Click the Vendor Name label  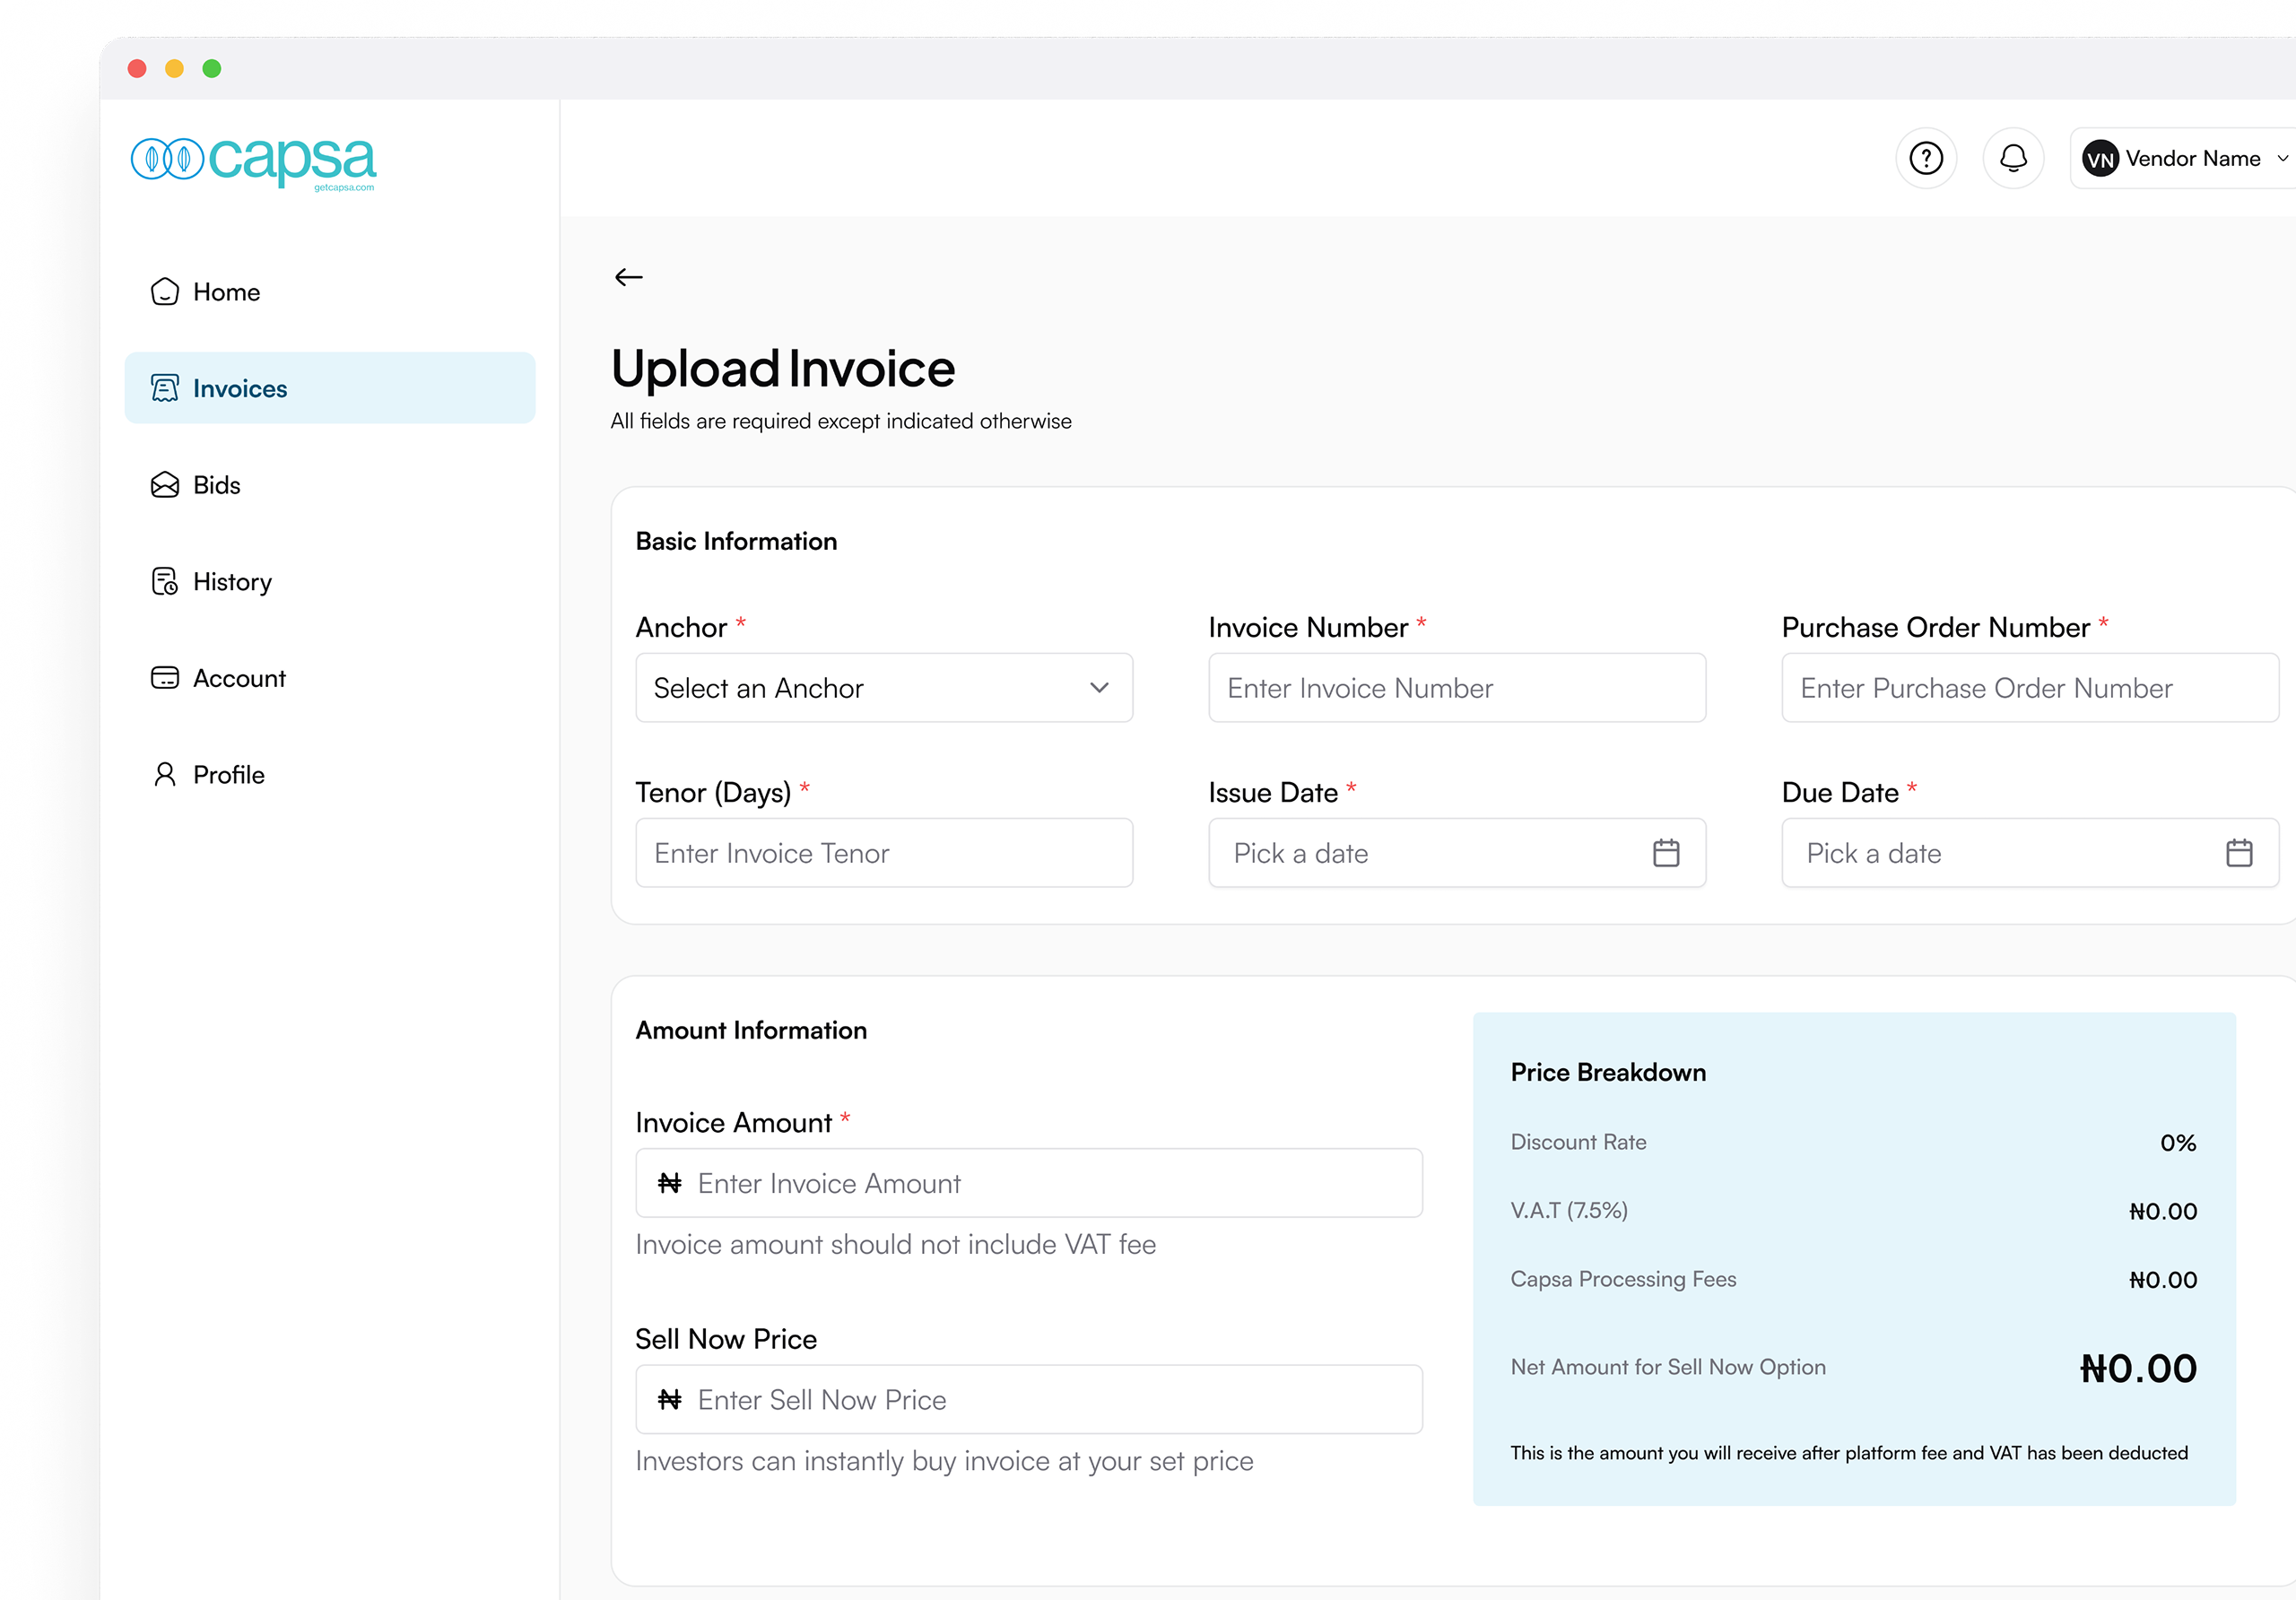tap(2193, 158)
